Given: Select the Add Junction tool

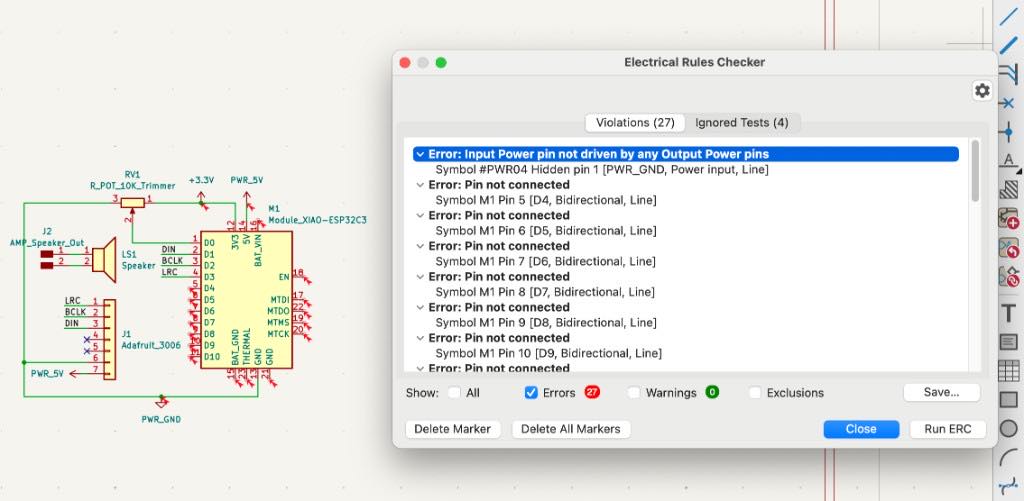Looking at the screenshot, I should coord(1009,132).
